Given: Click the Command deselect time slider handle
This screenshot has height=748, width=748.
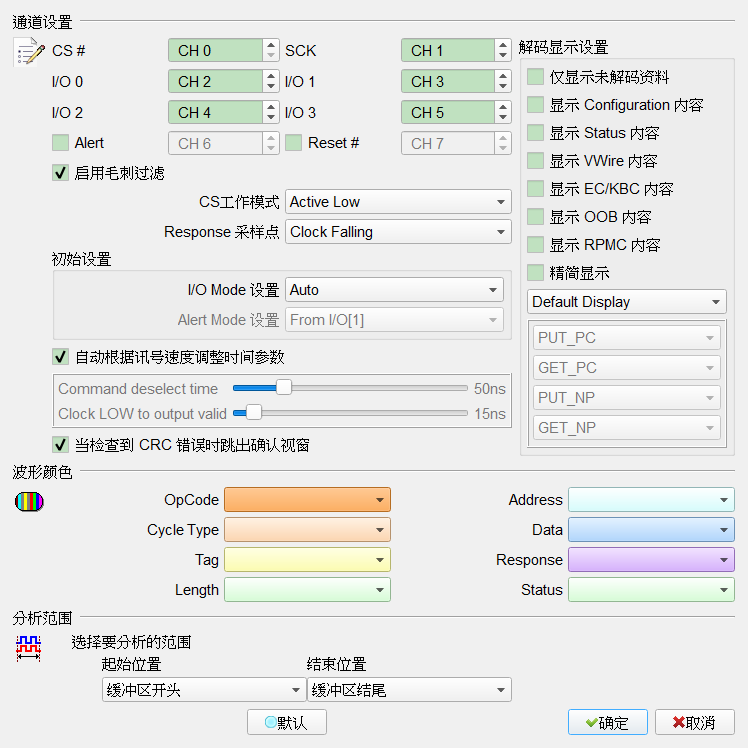Looking at the screenshot, I should [284, 388].
